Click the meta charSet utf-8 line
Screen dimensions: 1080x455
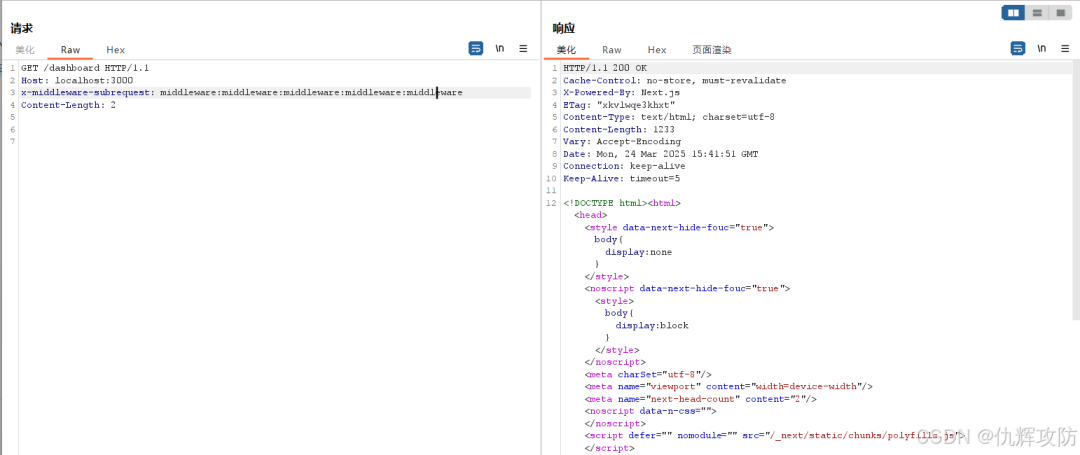click(648, 374)
